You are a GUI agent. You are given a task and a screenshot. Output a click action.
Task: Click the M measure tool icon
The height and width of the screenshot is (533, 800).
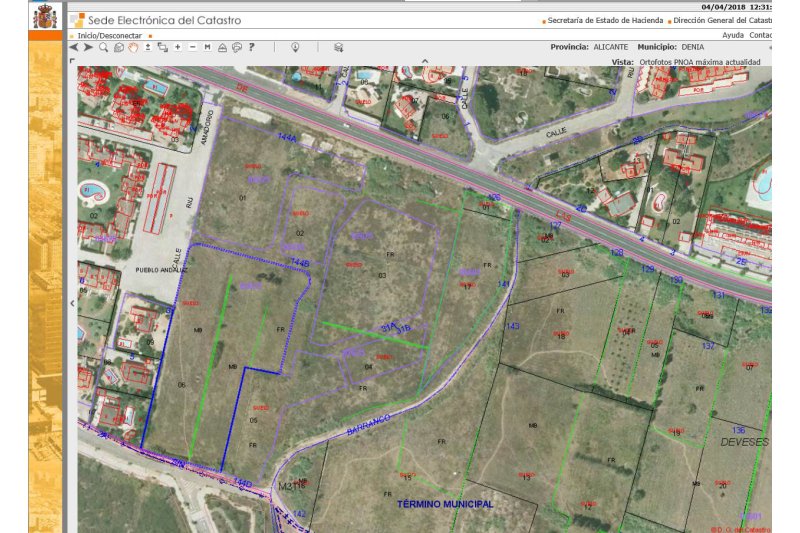point(207,47)
